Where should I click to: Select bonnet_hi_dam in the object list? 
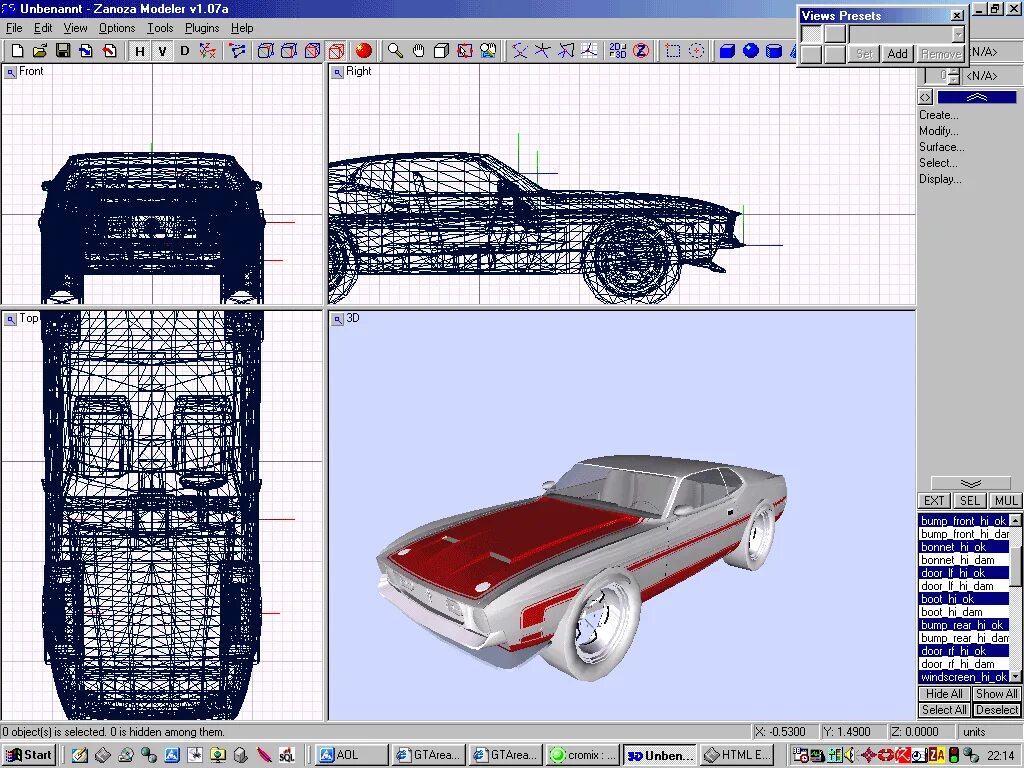pyautogui.click(x=963, y=560)
